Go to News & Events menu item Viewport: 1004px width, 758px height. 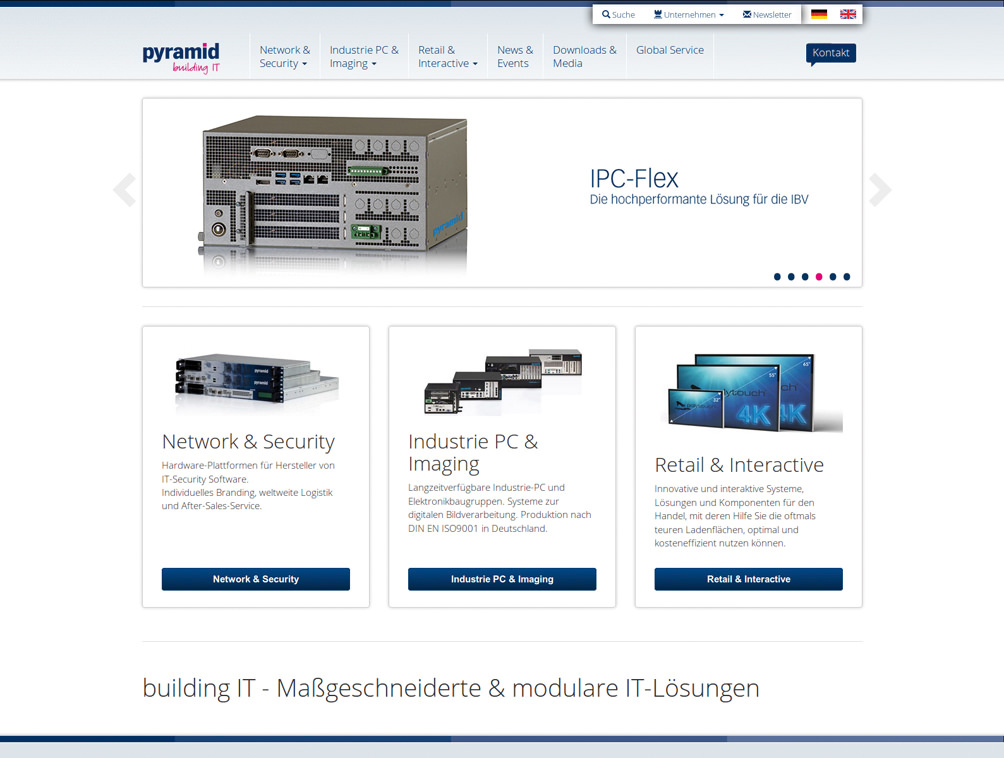[x=515, y=56]
